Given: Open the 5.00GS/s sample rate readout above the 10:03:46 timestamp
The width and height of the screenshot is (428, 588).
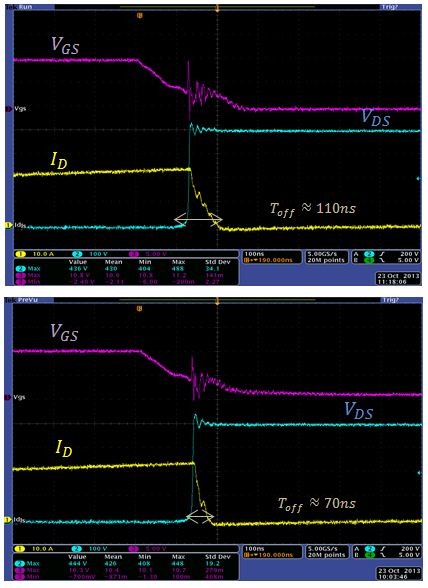Looking at the screenshot, I should click(326, 552).
